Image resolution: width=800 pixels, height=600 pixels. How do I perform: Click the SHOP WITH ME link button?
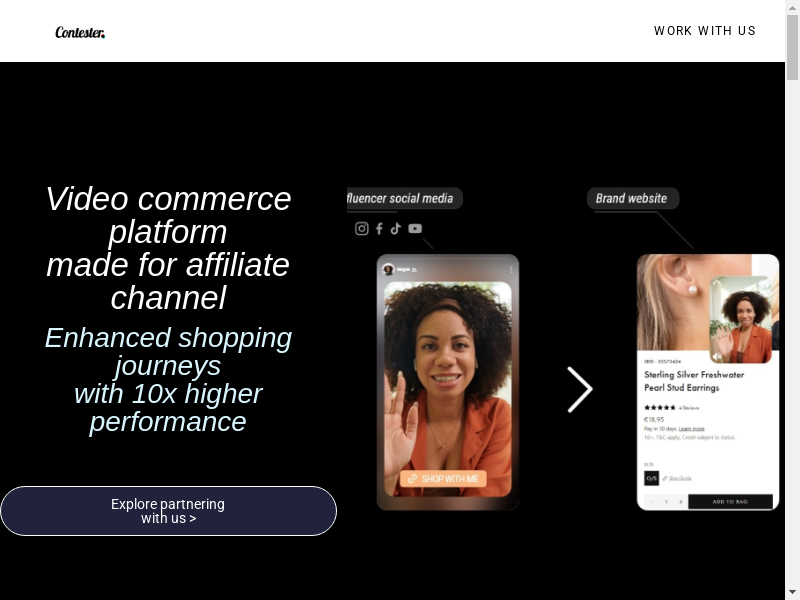click(443, 479)
